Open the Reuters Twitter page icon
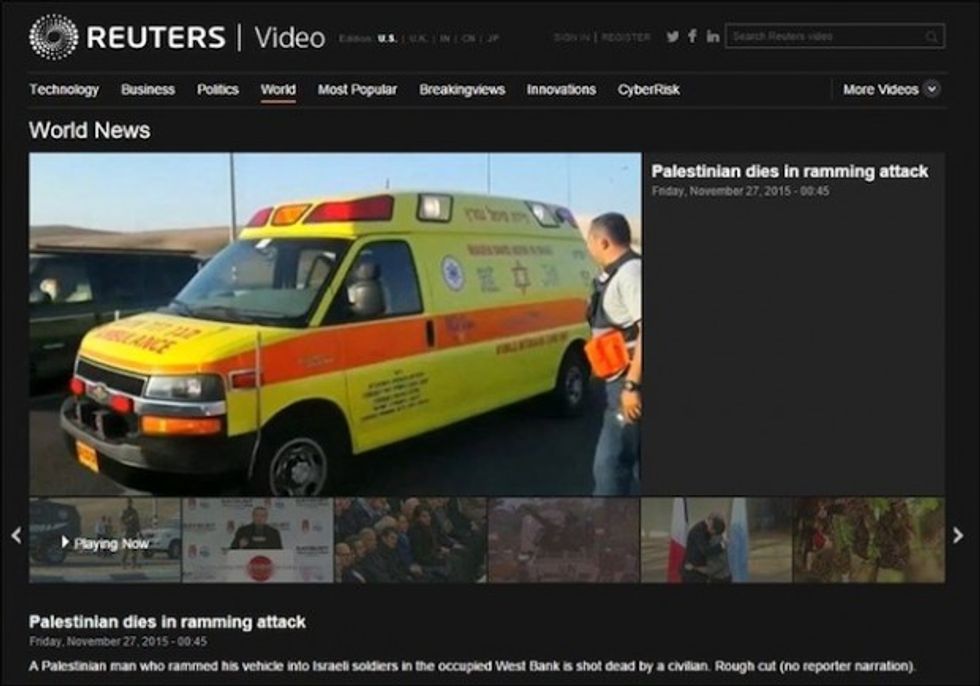980x686 pixels. (x=673, y=37)
